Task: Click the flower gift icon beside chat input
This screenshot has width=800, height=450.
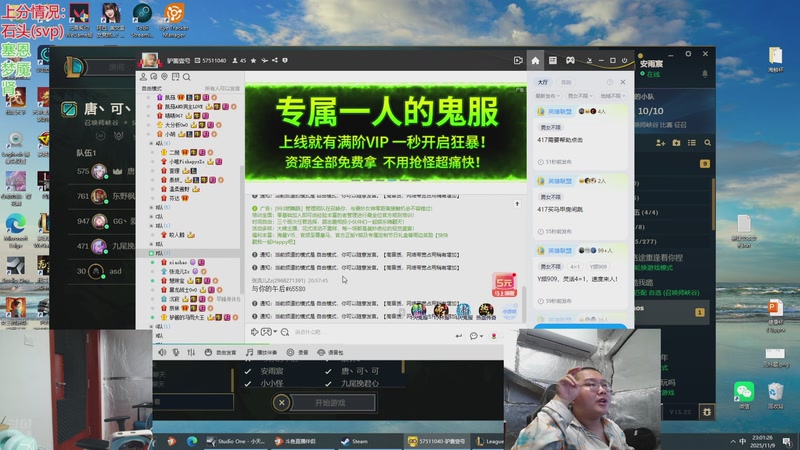Action: pos(493,336)
